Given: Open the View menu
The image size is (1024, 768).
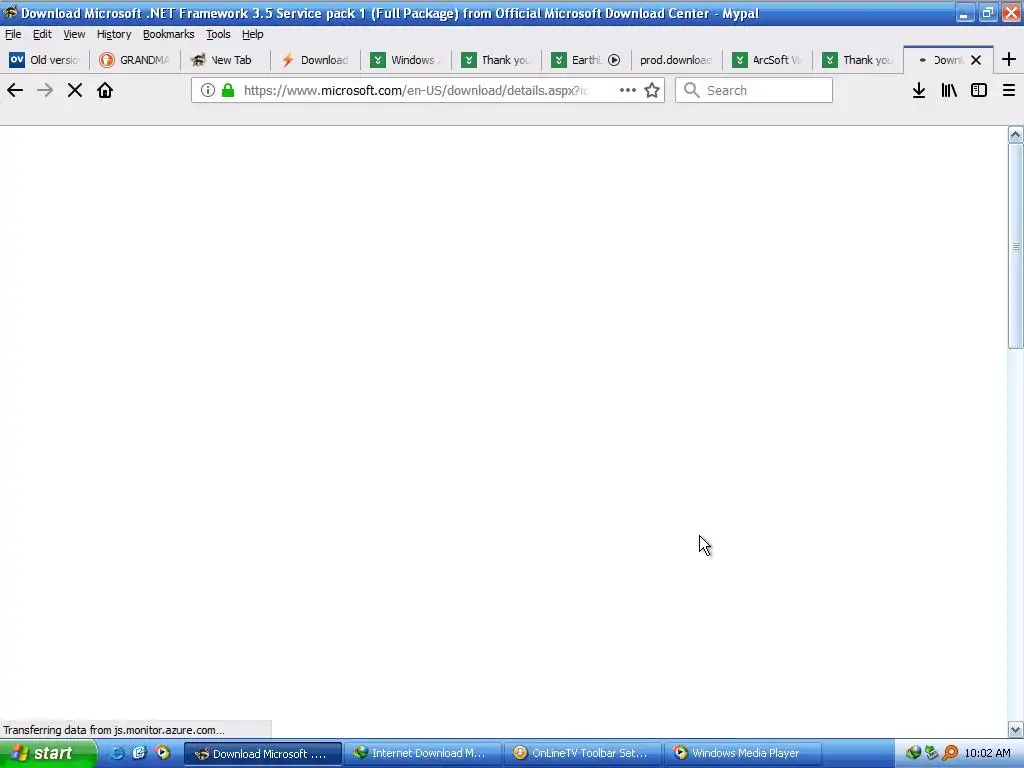Looking at the screenshot, I should pyautogui.click(x=74, y=34).
